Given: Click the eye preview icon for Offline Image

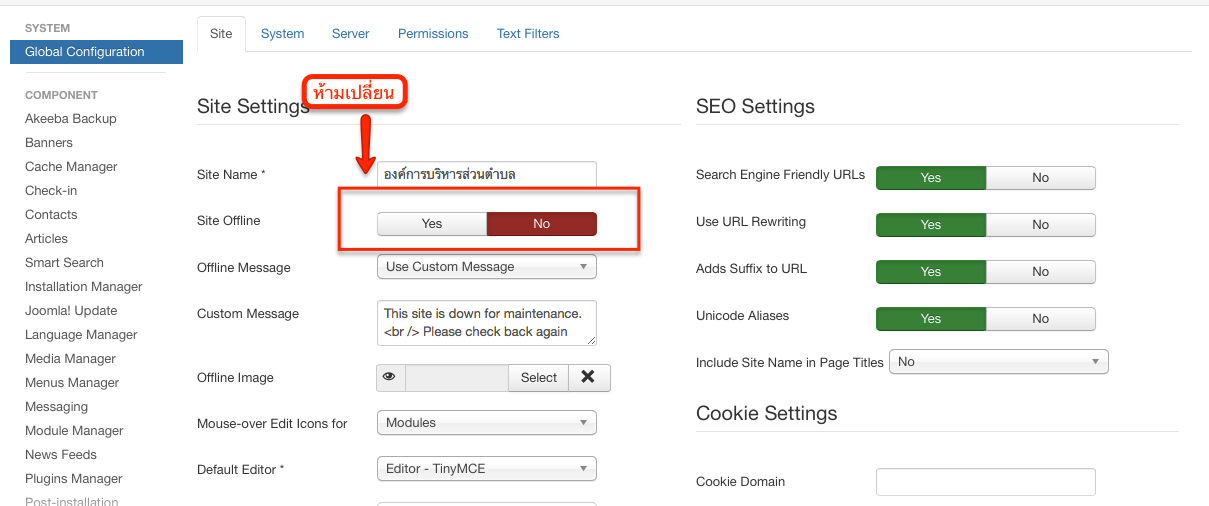Looking at the screenshot, I should click(389, 377).
